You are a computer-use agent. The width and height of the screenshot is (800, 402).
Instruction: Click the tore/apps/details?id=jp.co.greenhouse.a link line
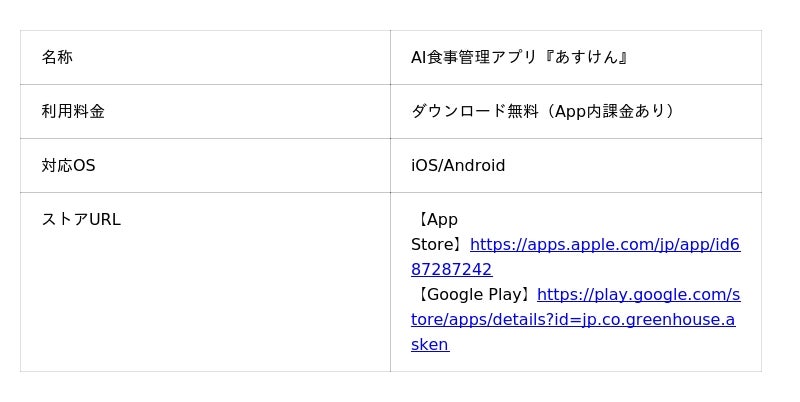(572, 320)
